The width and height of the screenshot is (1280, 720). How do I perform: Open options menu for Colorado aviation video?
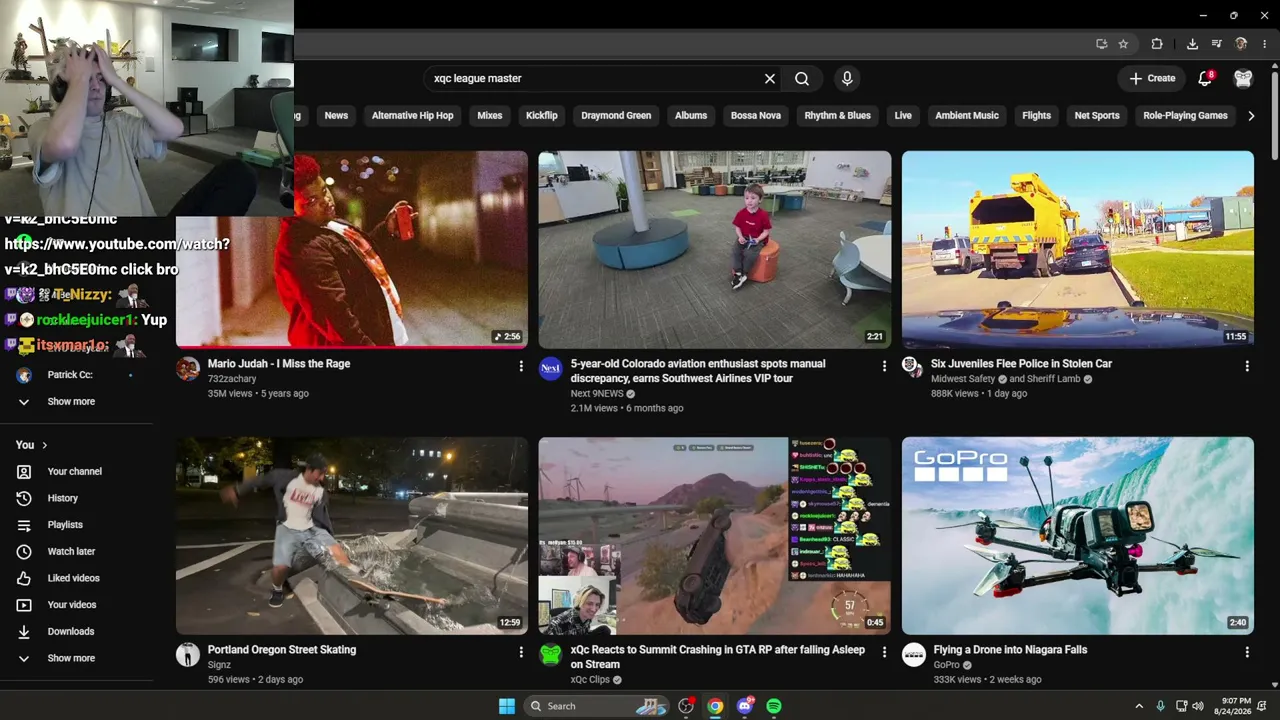click(884, 366)
